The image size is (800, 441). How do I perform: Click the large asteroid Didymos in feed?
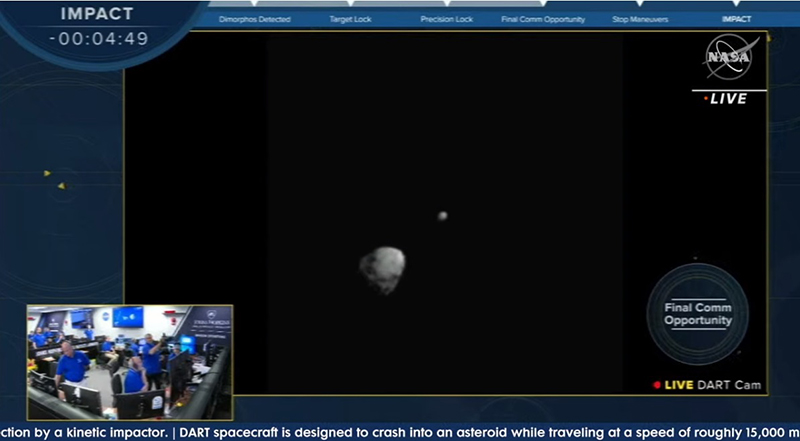[x=382, y=270]
